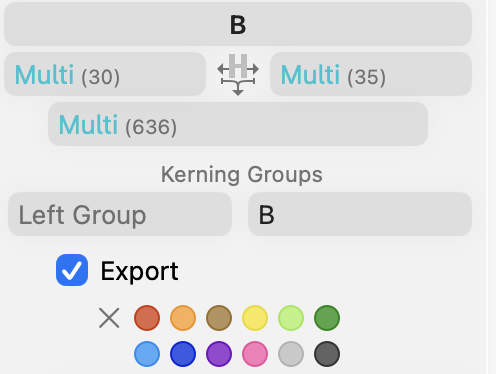496x374 pixels.
Task: Click the right sidebearing field Multi (35)
Action: (371, 74)
